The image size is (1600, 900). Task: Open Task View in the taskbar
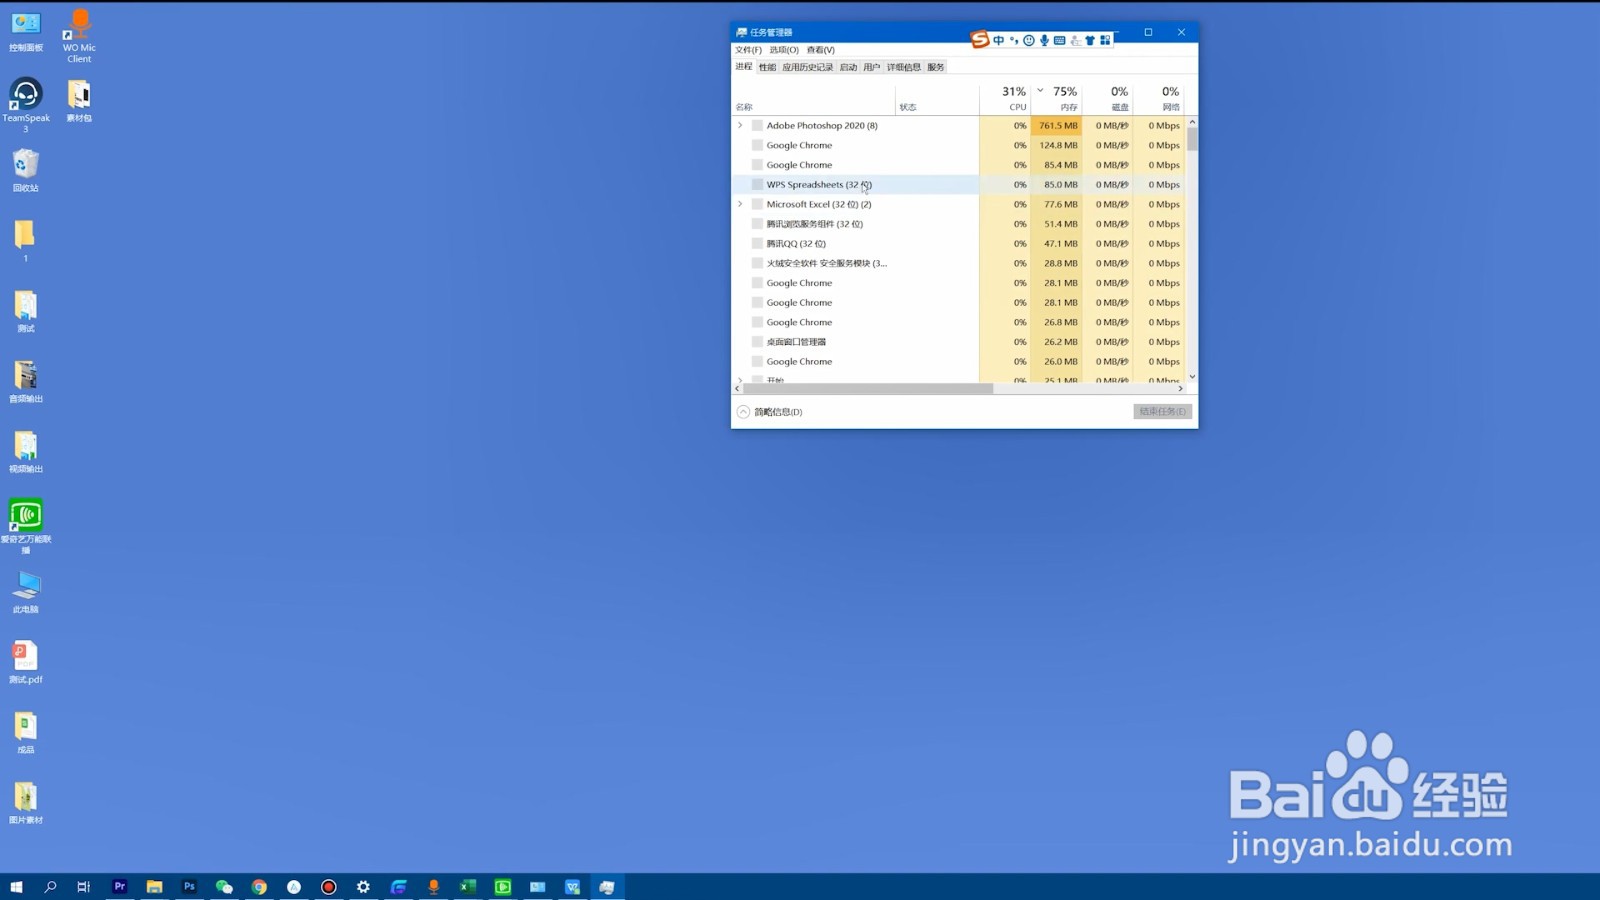pos(84,886)
